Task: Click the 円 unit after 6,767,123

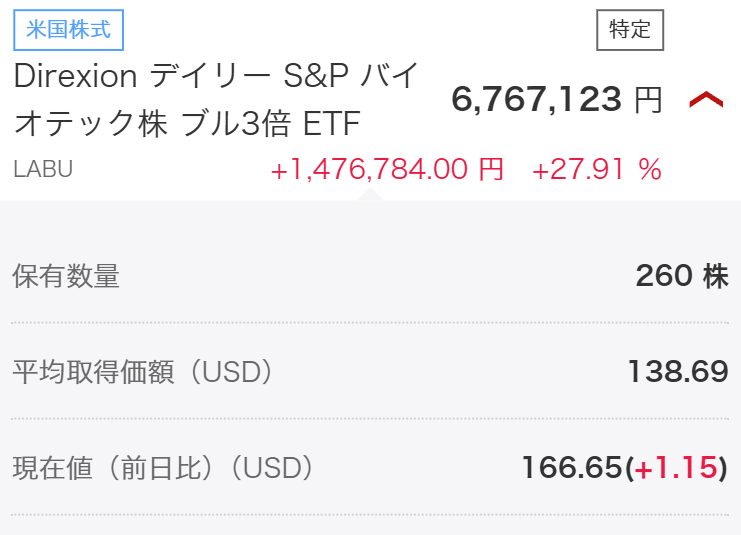Action: pyautogui.click(x=648, y=100)
